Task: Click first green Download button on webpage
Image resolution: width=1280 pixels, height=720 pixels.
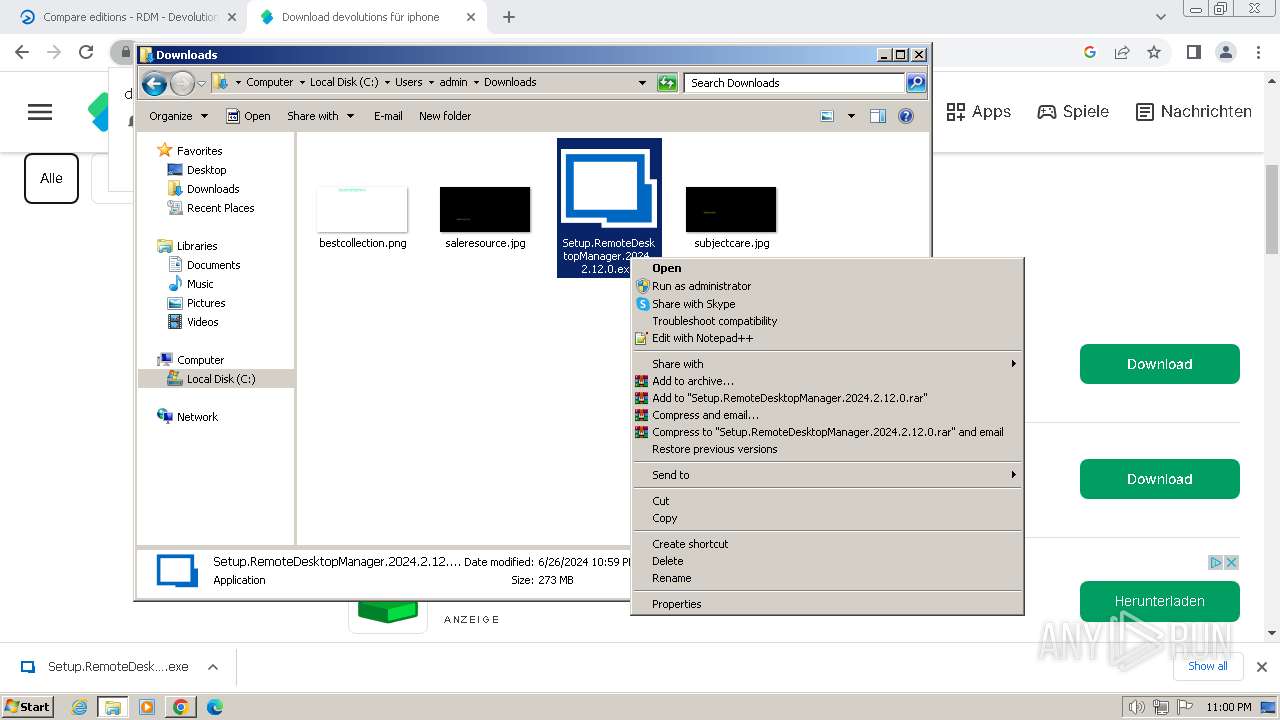Action: (x=1159, y=364)
